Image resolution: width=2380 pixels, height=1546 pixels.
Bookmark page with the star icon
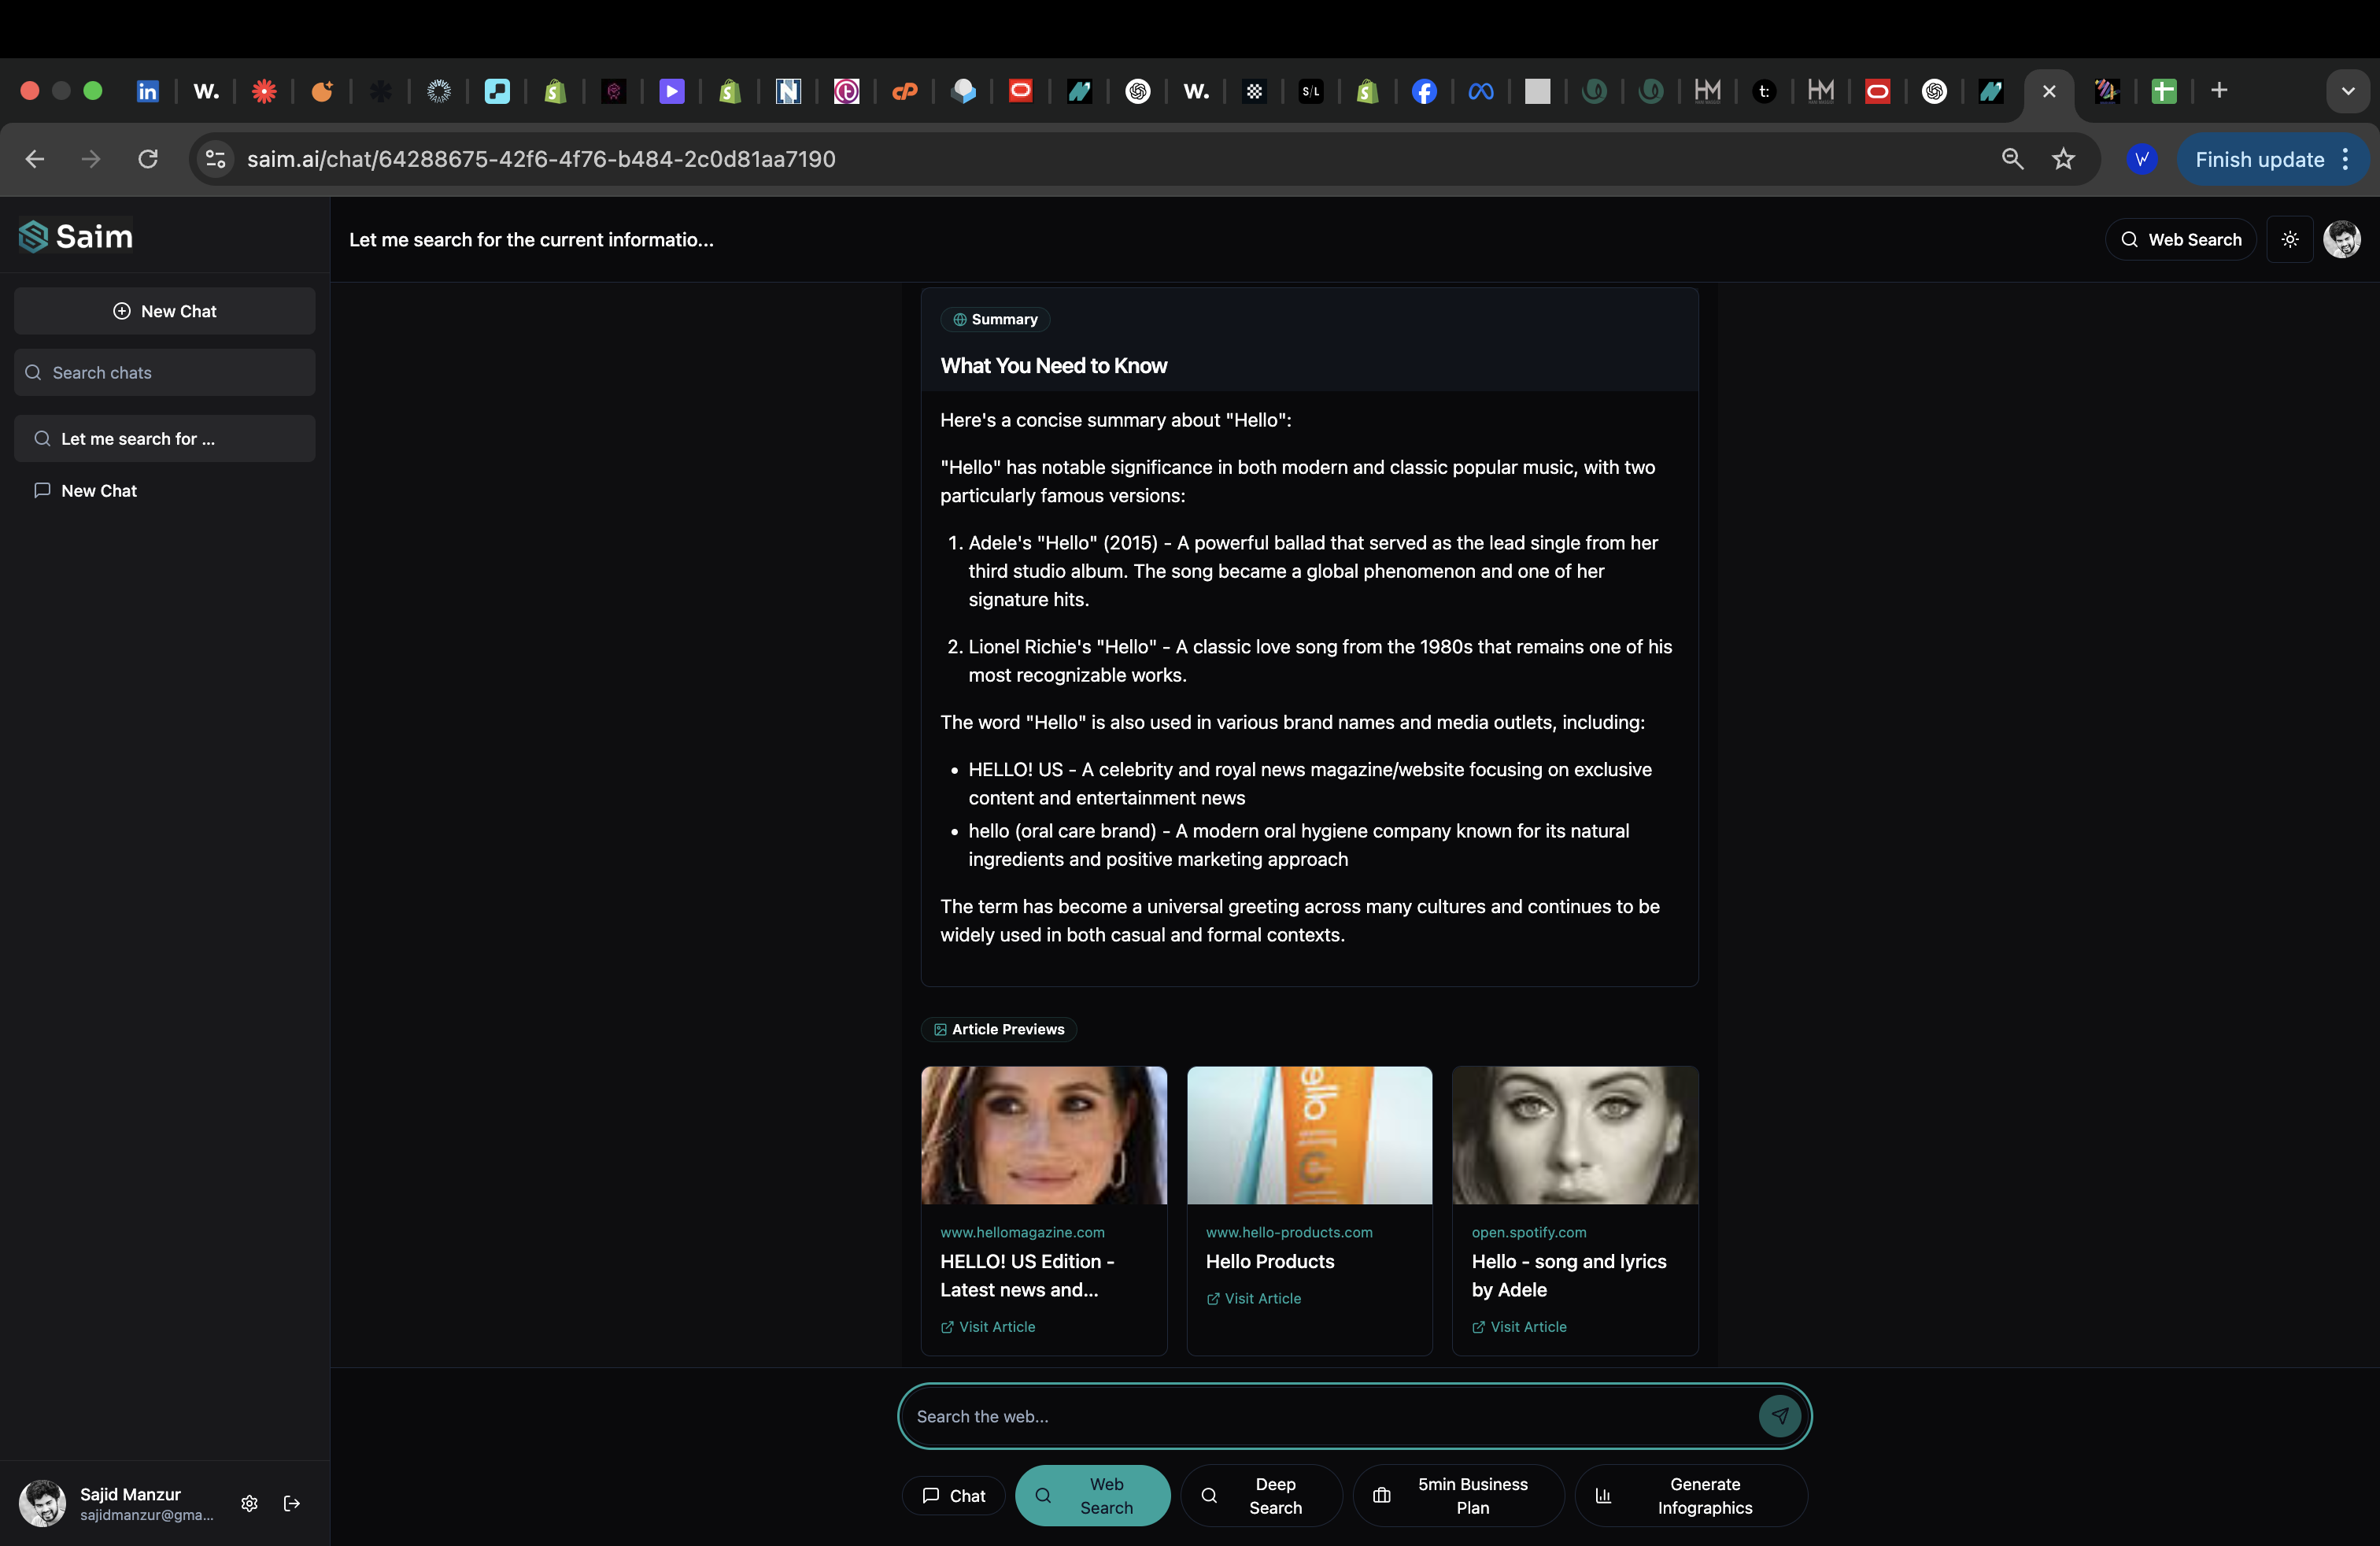2063,159
